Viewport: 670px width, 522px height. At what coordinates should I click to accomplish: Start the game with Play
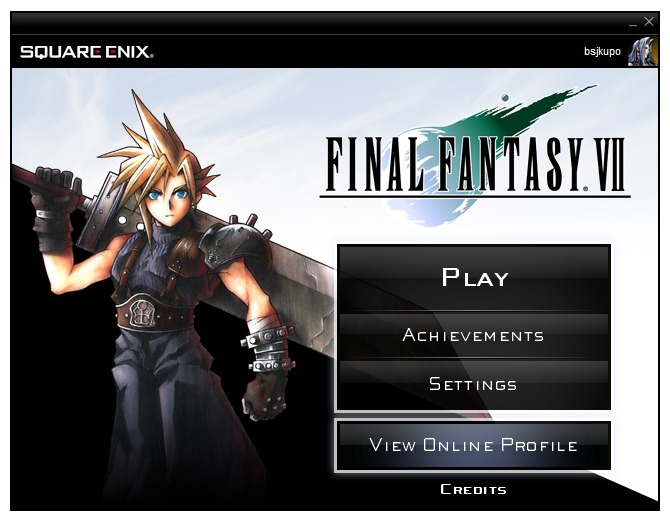pyautogui.click(x=474, y=277)
